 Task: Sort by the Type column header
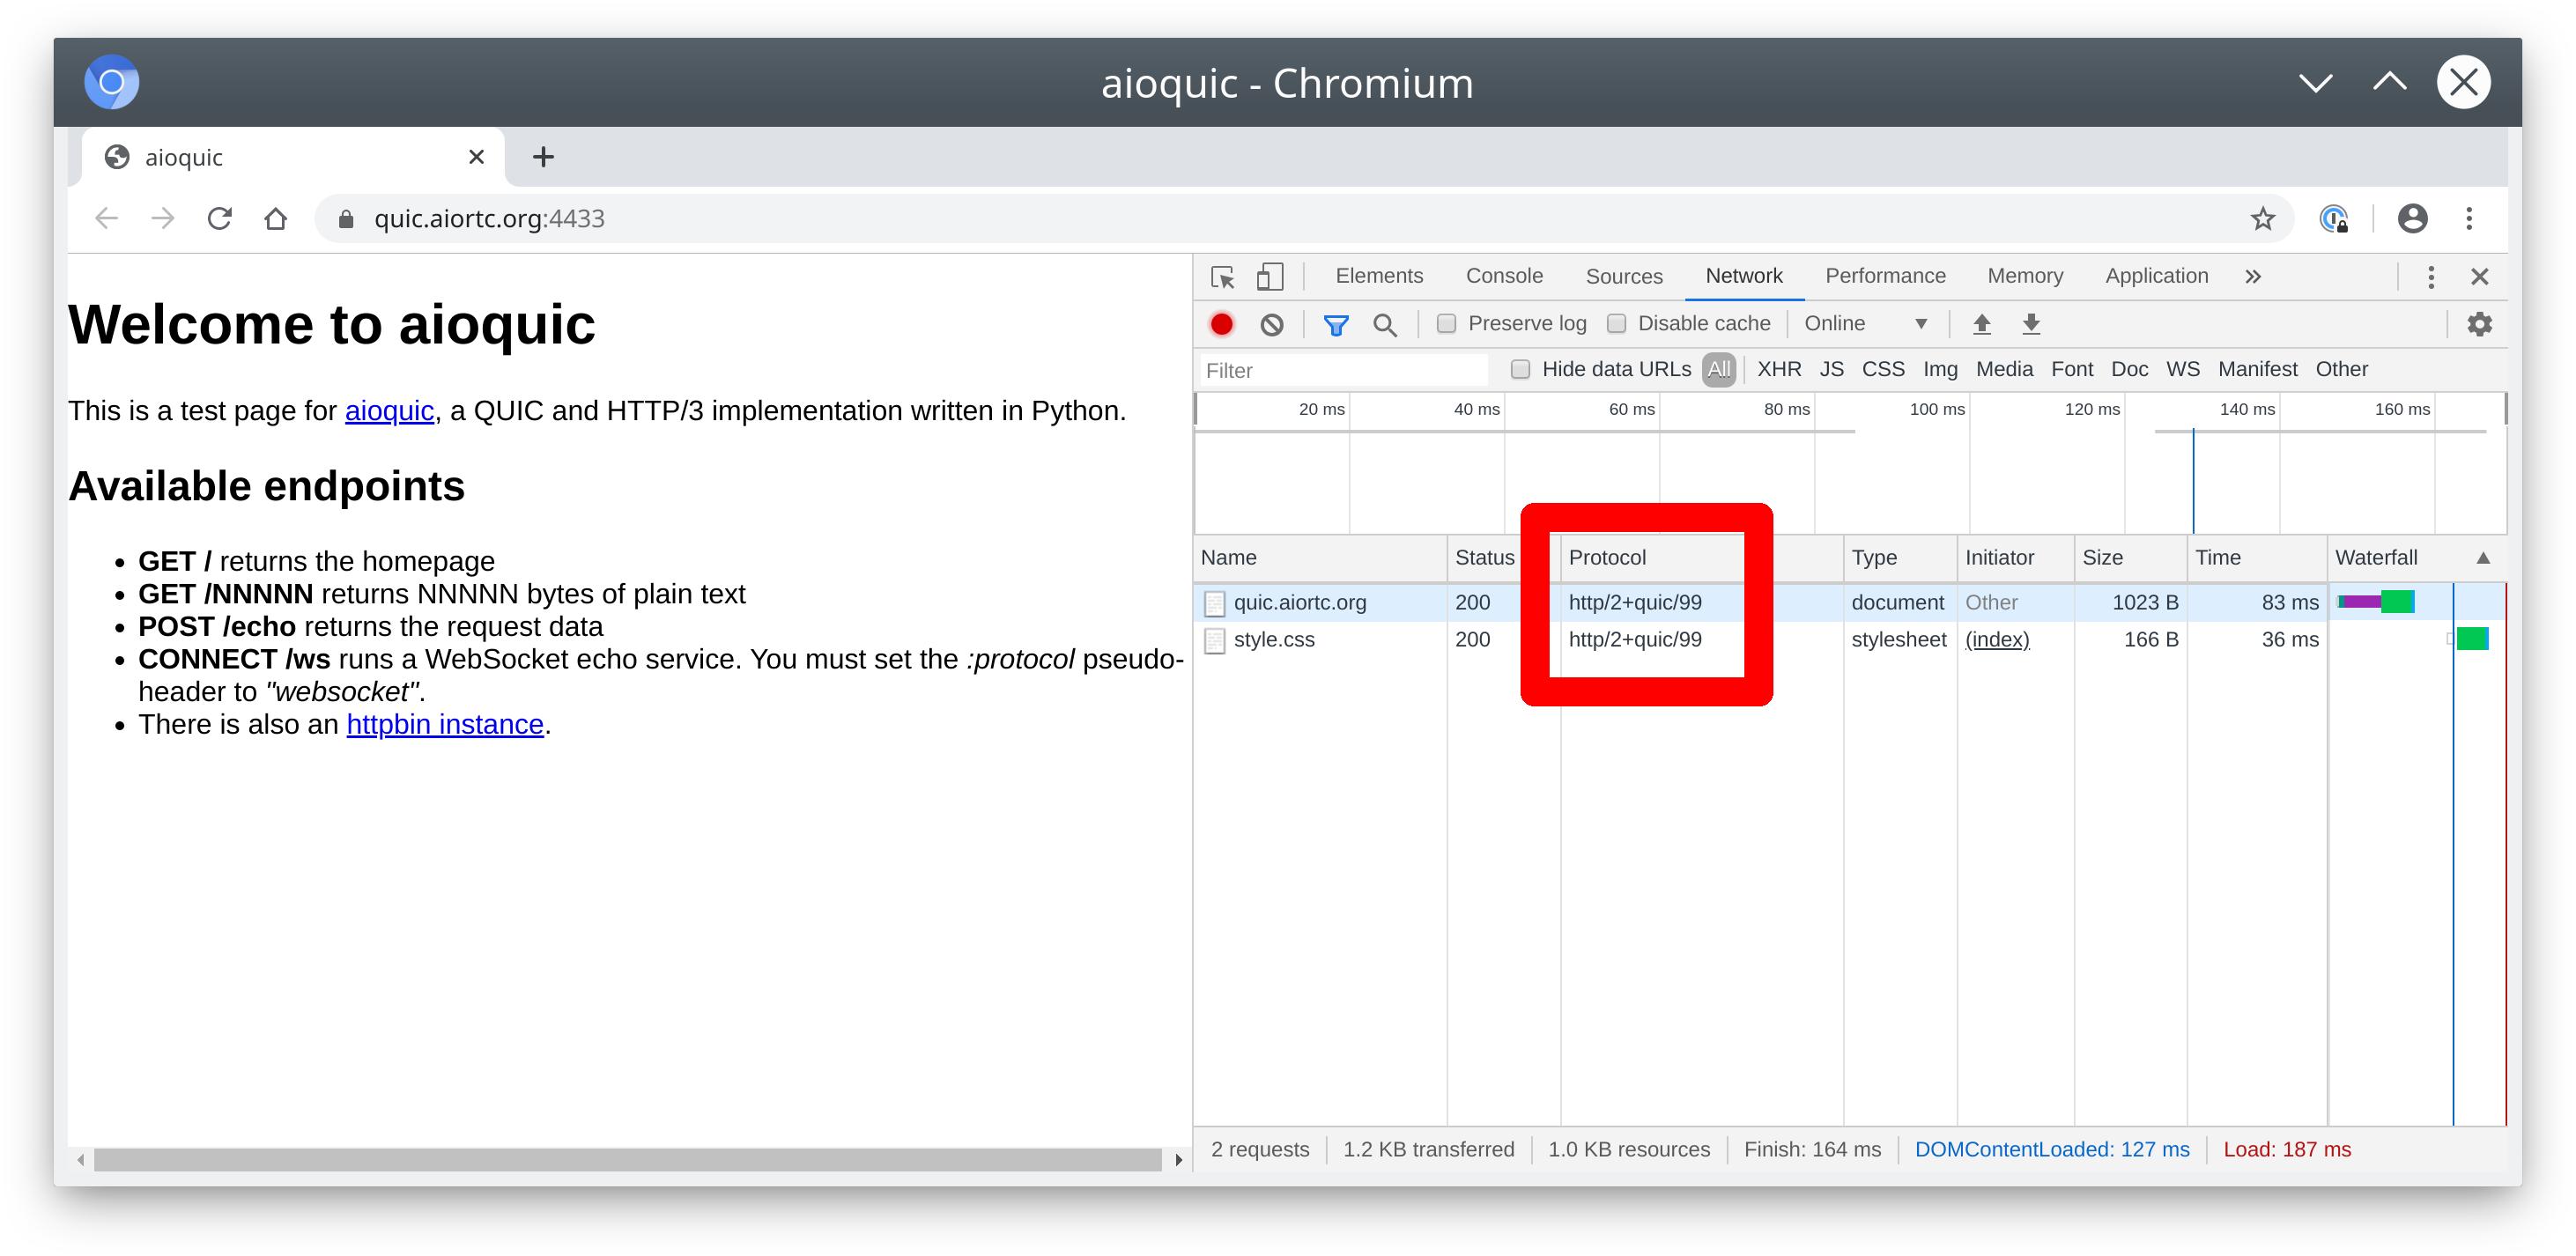1900,558
